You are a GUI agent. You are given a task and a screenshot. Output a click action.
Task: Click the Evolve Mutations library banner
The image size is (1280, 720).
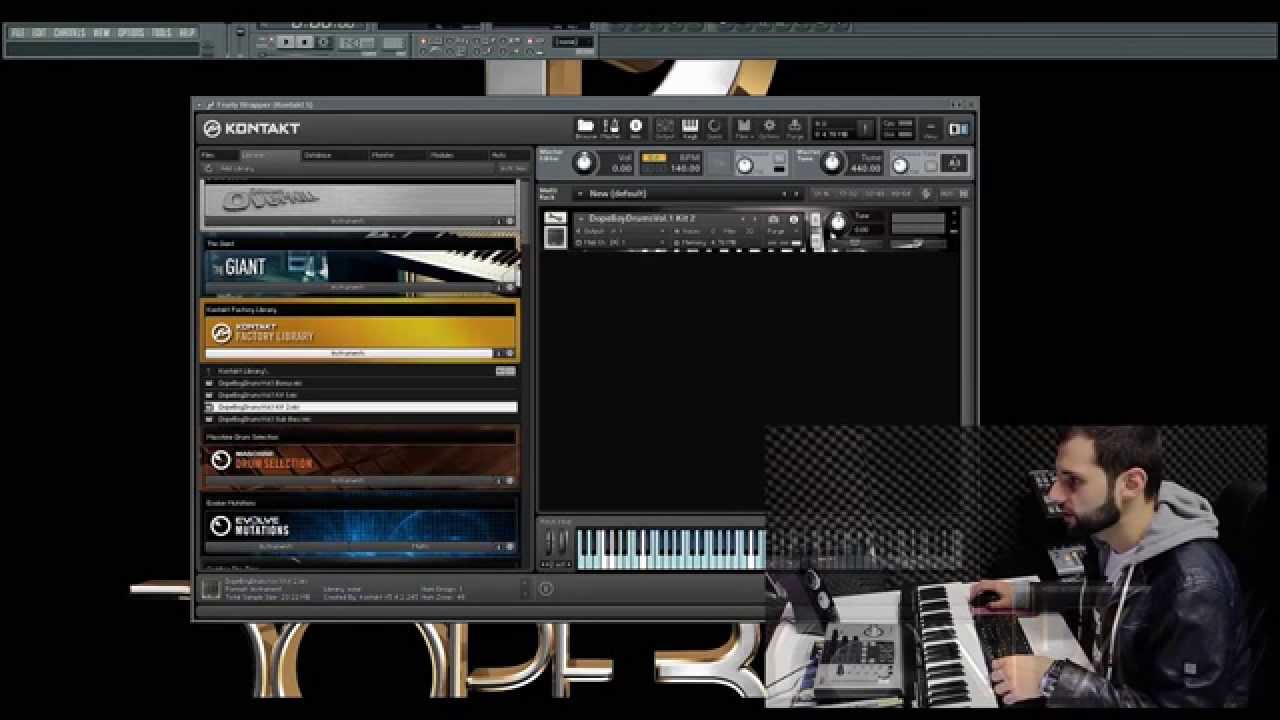click(361, 525)
